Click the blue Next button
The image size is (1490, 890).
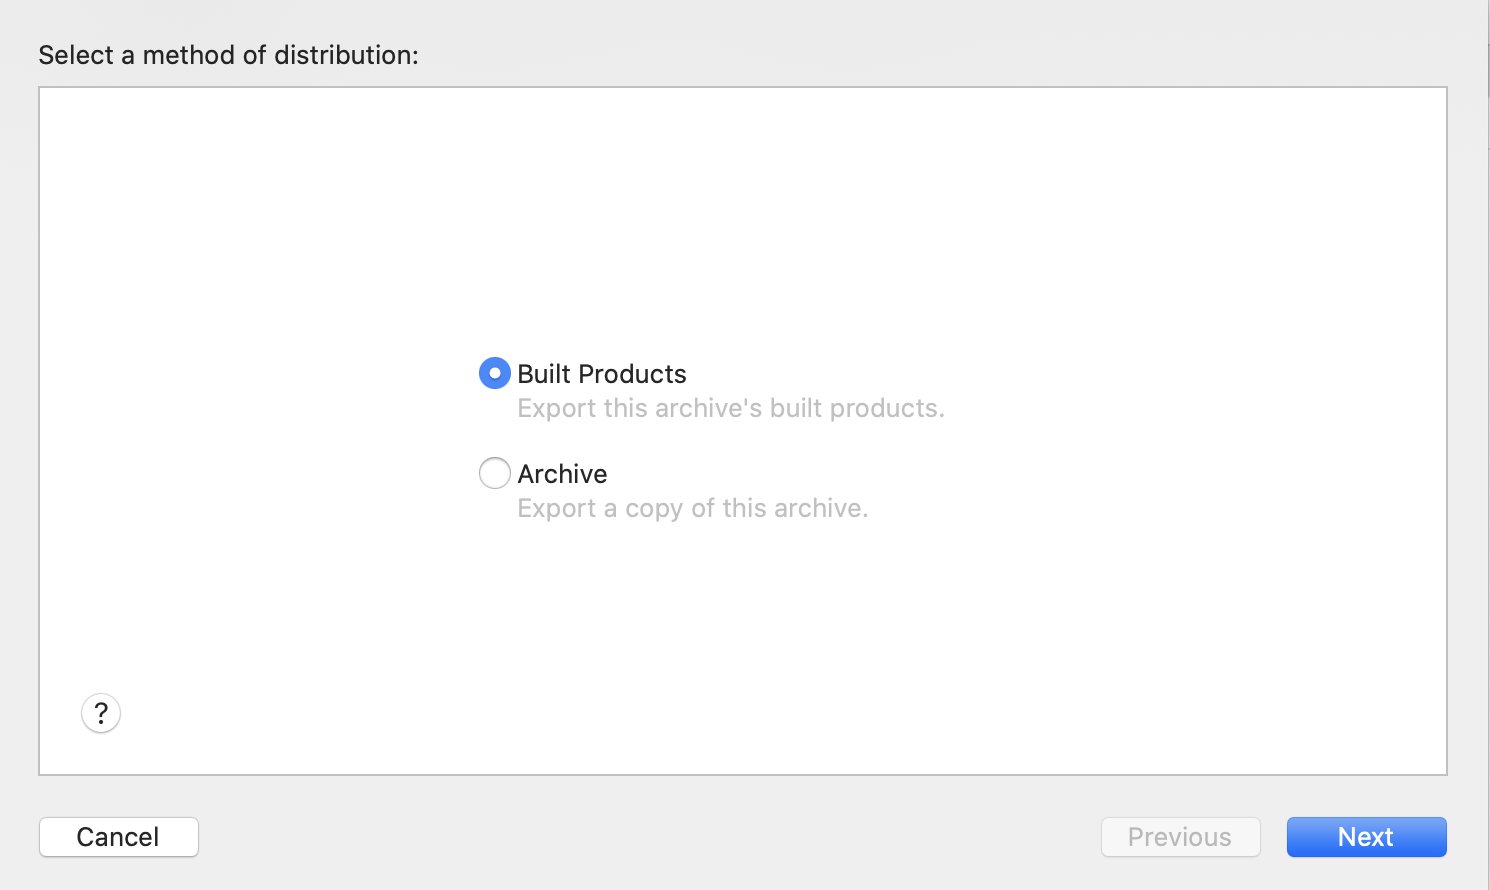pos(1366,837)
